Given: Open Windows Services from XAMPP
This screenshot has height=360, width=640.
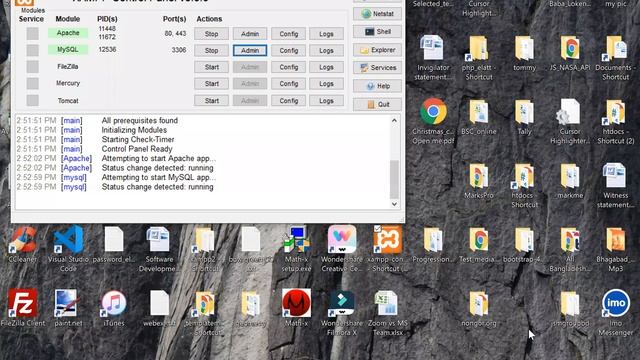Looking at the screenshot, I should point(377,68).
